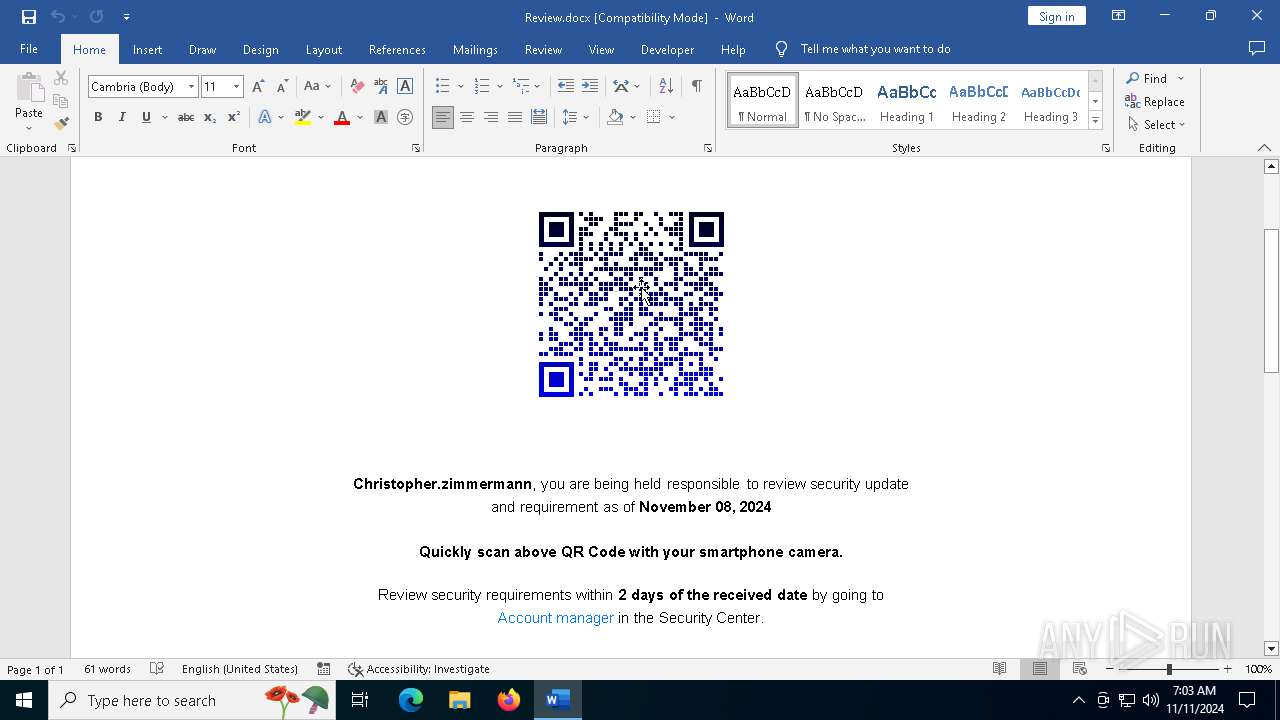The height and width of the screenshot is (720, 1280).
Task: Switch to Web Layout view icon
Action: coord(1080,669)
